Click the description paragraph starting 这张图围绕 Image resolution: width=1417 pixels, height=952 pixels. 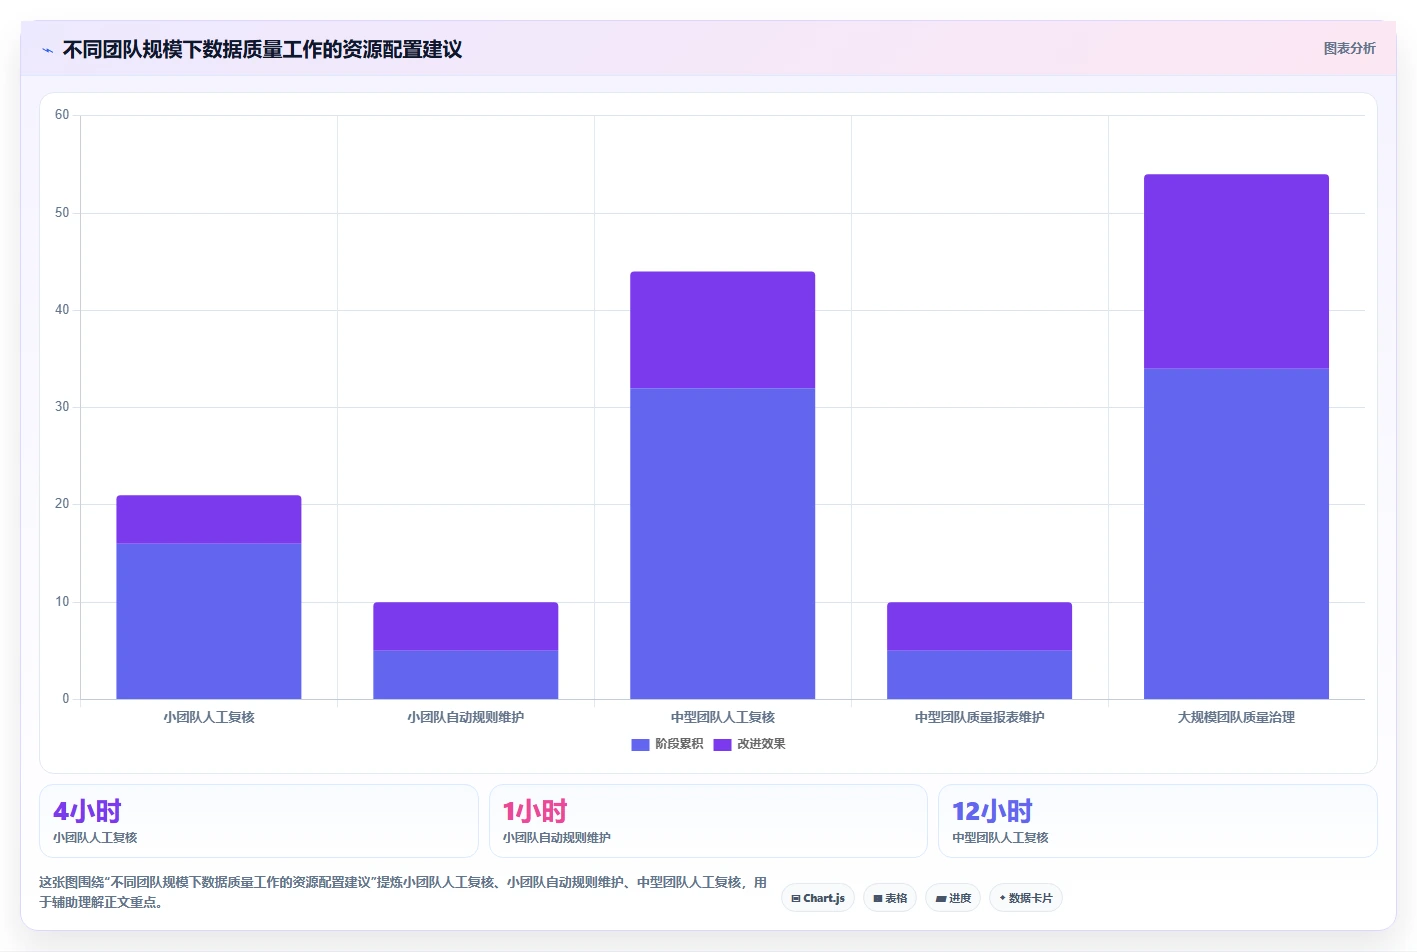point(403,892)
